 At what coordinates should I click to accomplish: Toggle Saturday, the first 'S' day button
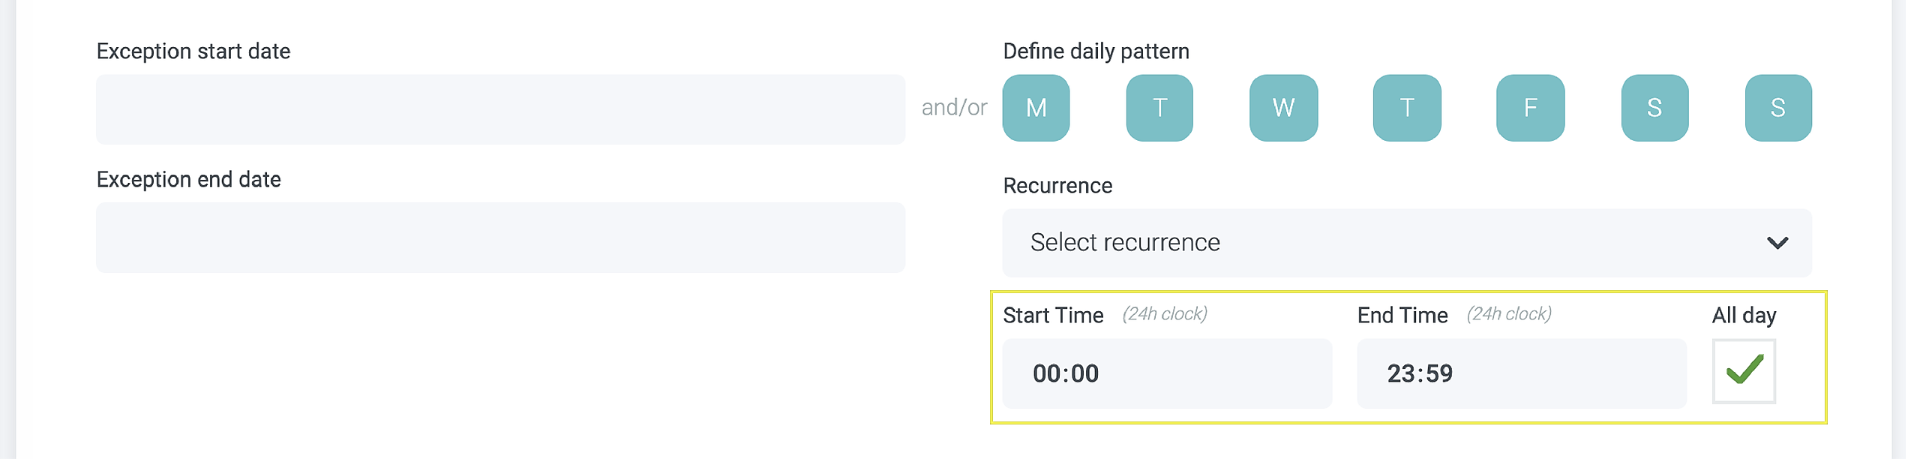tap(1654, 108)
